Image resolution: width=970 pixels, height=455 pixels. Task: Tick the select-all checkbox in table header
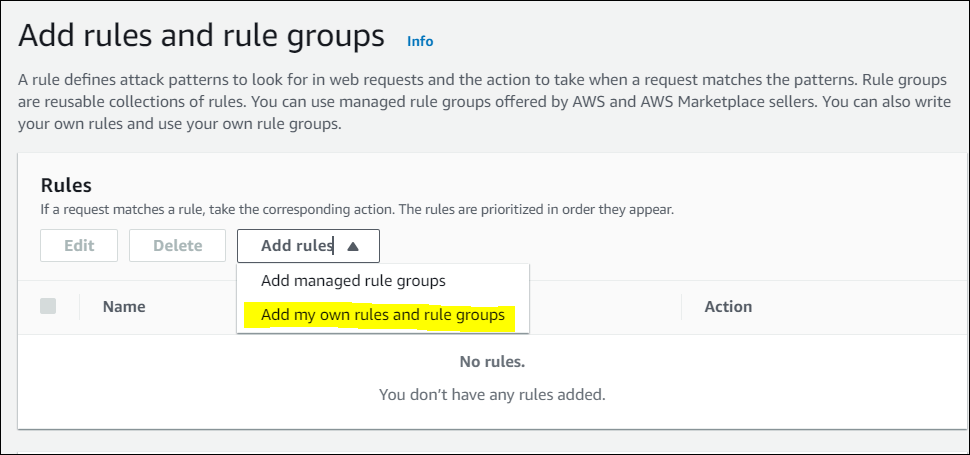pos(48,307)
